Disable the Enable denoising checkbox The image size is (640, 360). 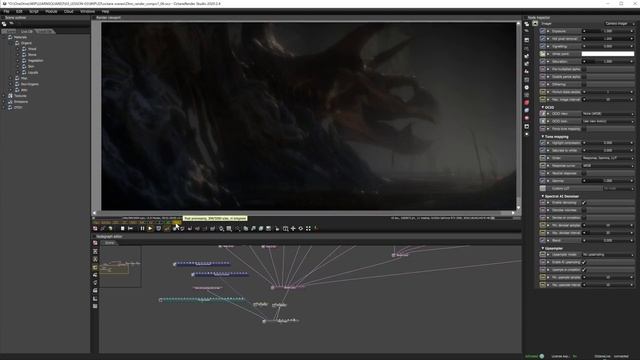tap(584, 203)
